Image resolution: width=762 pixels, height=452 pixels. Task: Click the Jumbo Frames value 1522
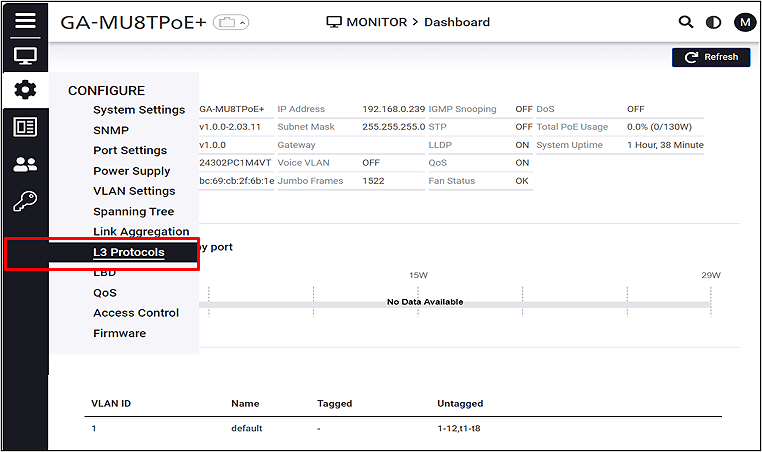click(373, 181)
